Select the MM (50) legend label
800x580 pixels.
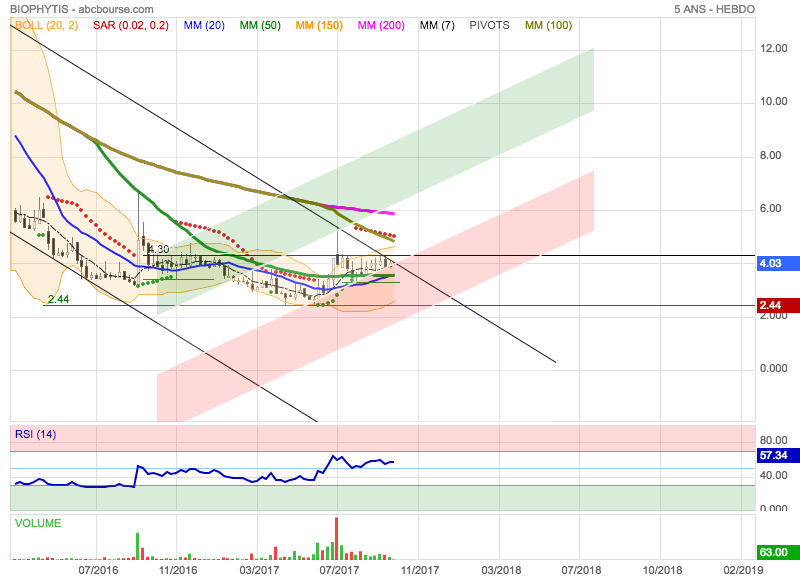click(x=260, y=26)
